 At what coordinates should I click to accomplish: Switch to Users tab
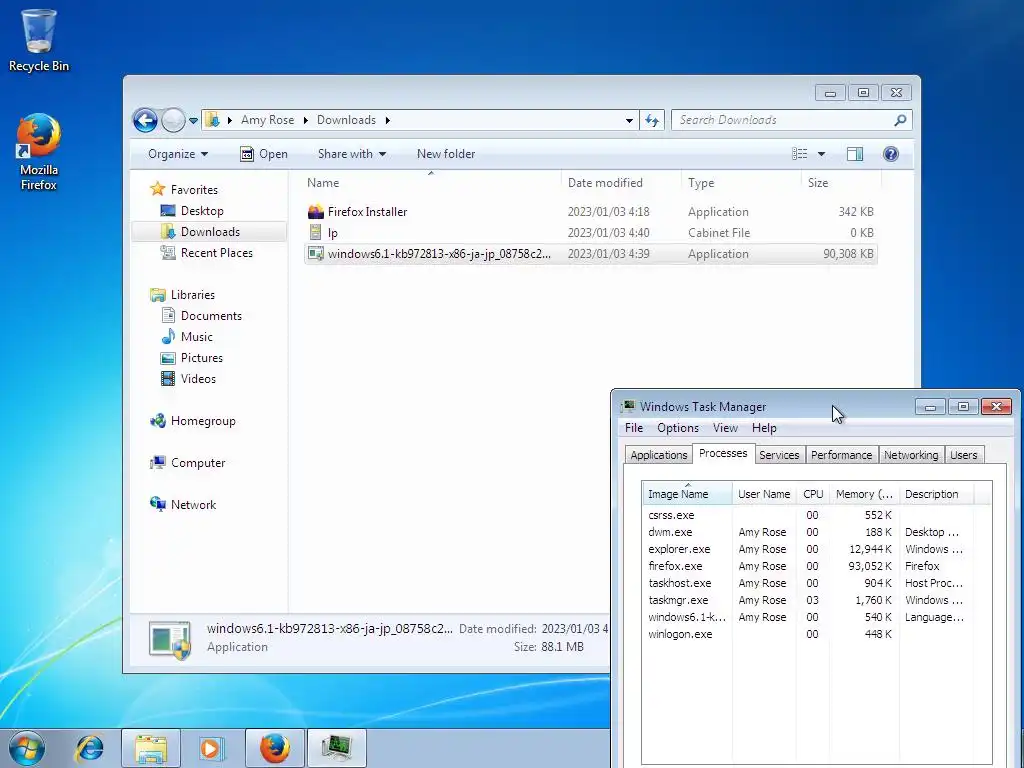tap(963, 455)
